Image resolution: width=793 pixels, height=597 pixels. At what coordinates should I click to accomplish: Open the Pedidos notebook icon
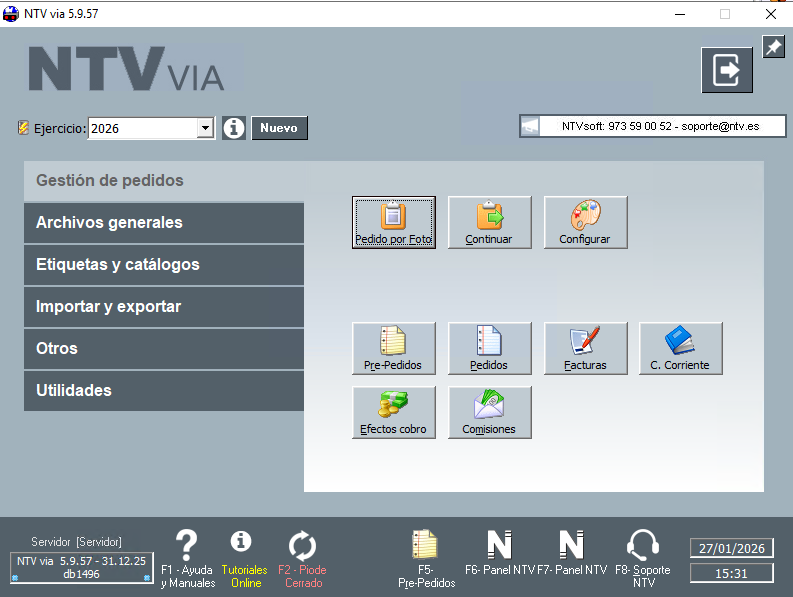click(x=489, y=348)
